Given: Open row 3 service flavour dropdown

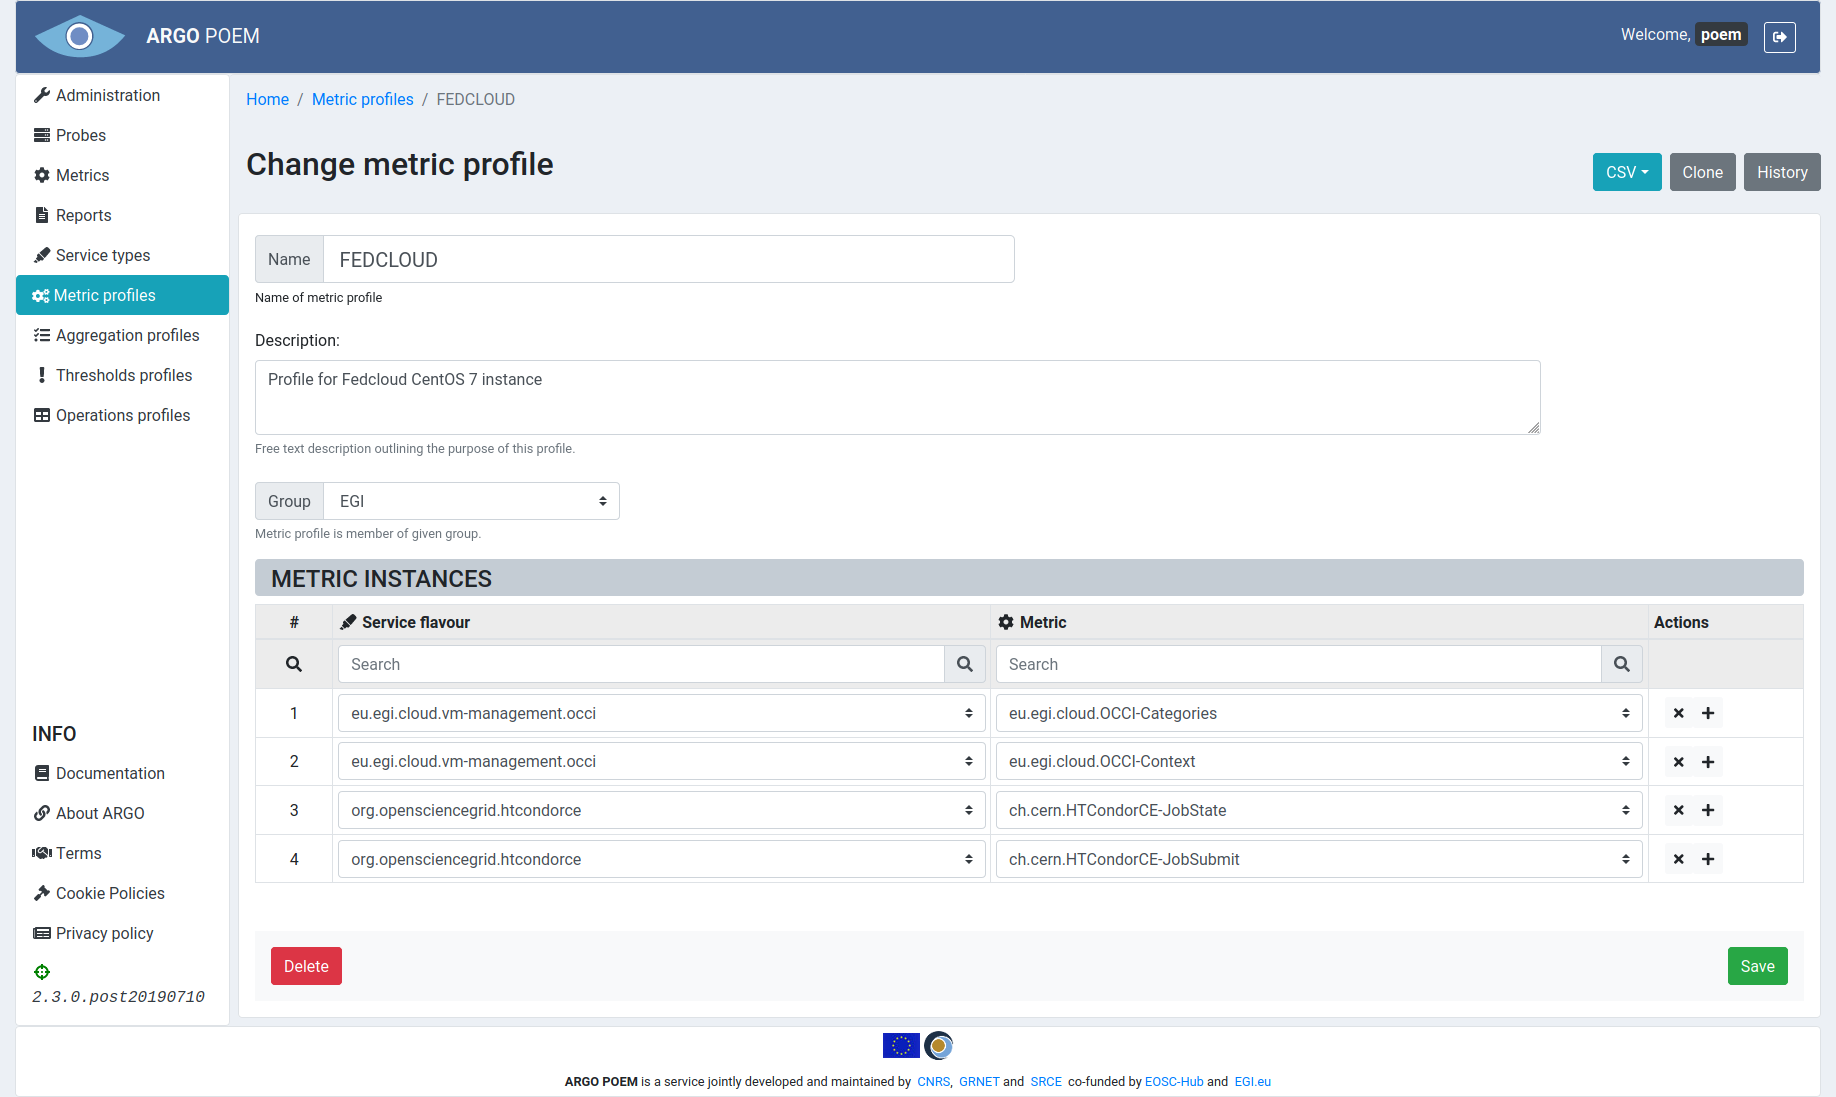Looking at the screenshot, I should (661, 810).
